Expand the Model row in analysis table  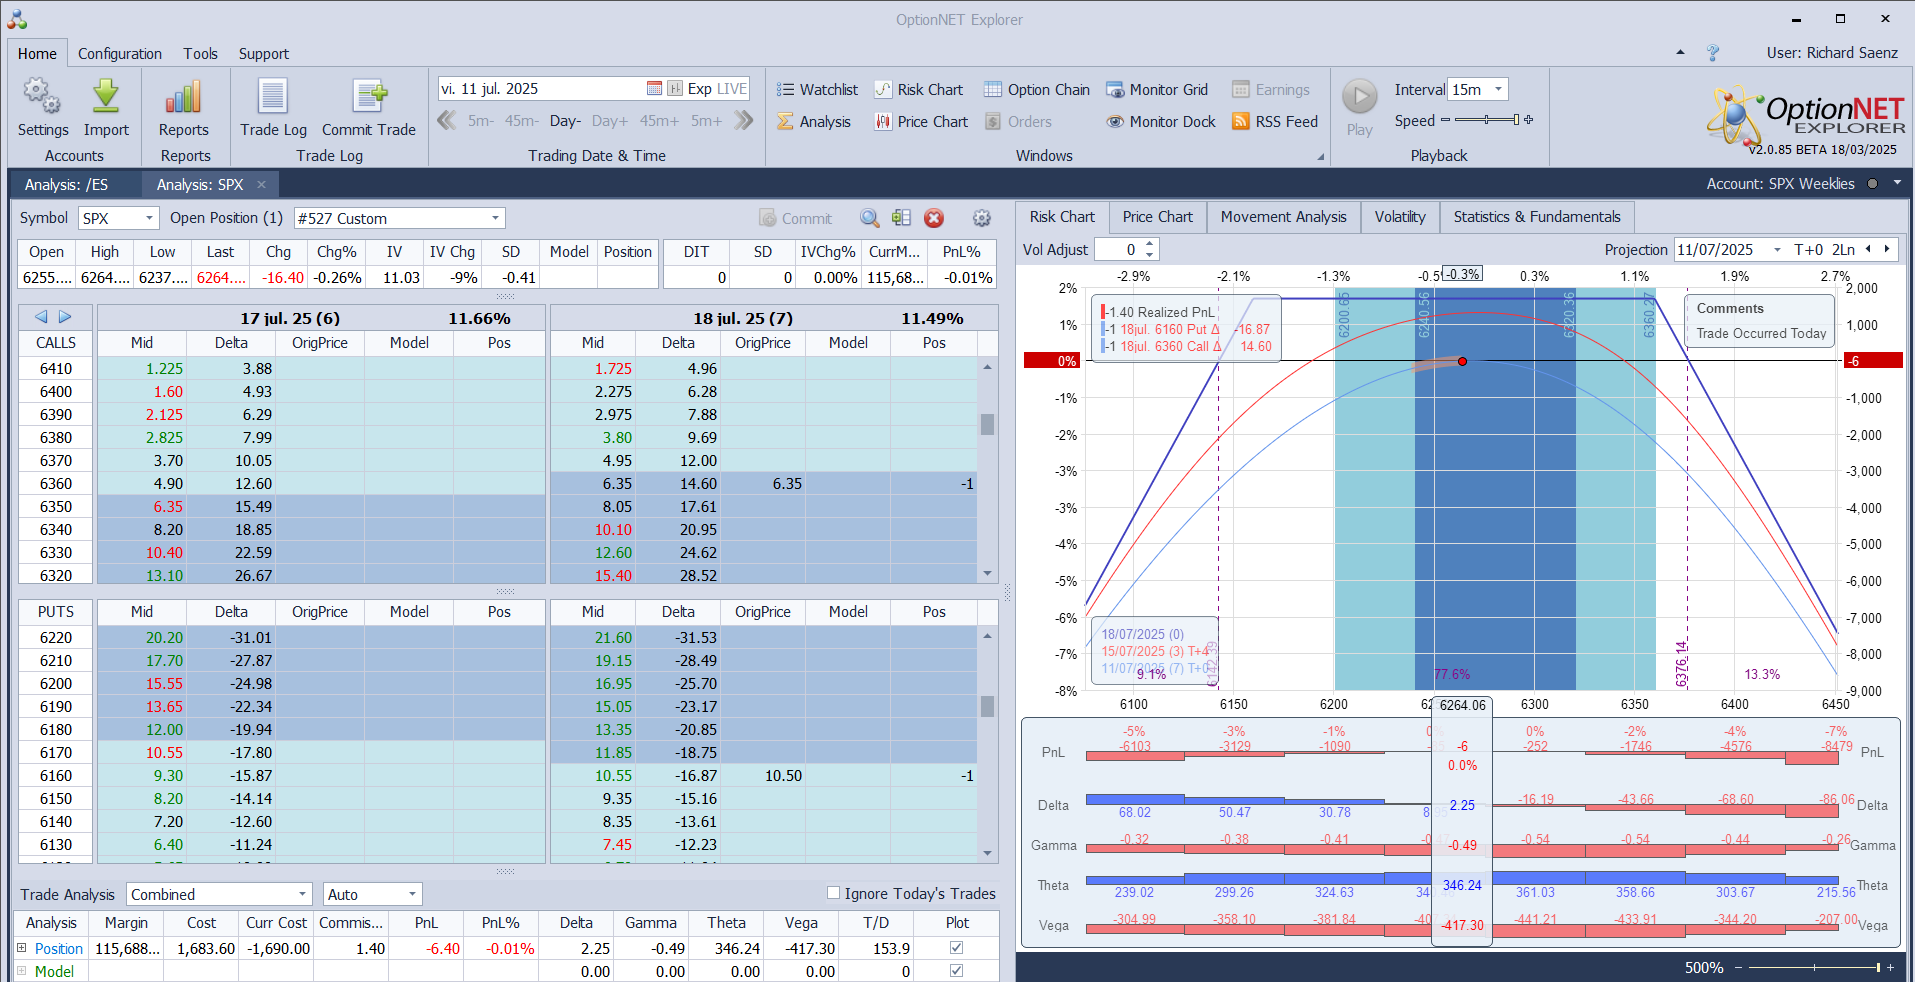coord(22,971)
